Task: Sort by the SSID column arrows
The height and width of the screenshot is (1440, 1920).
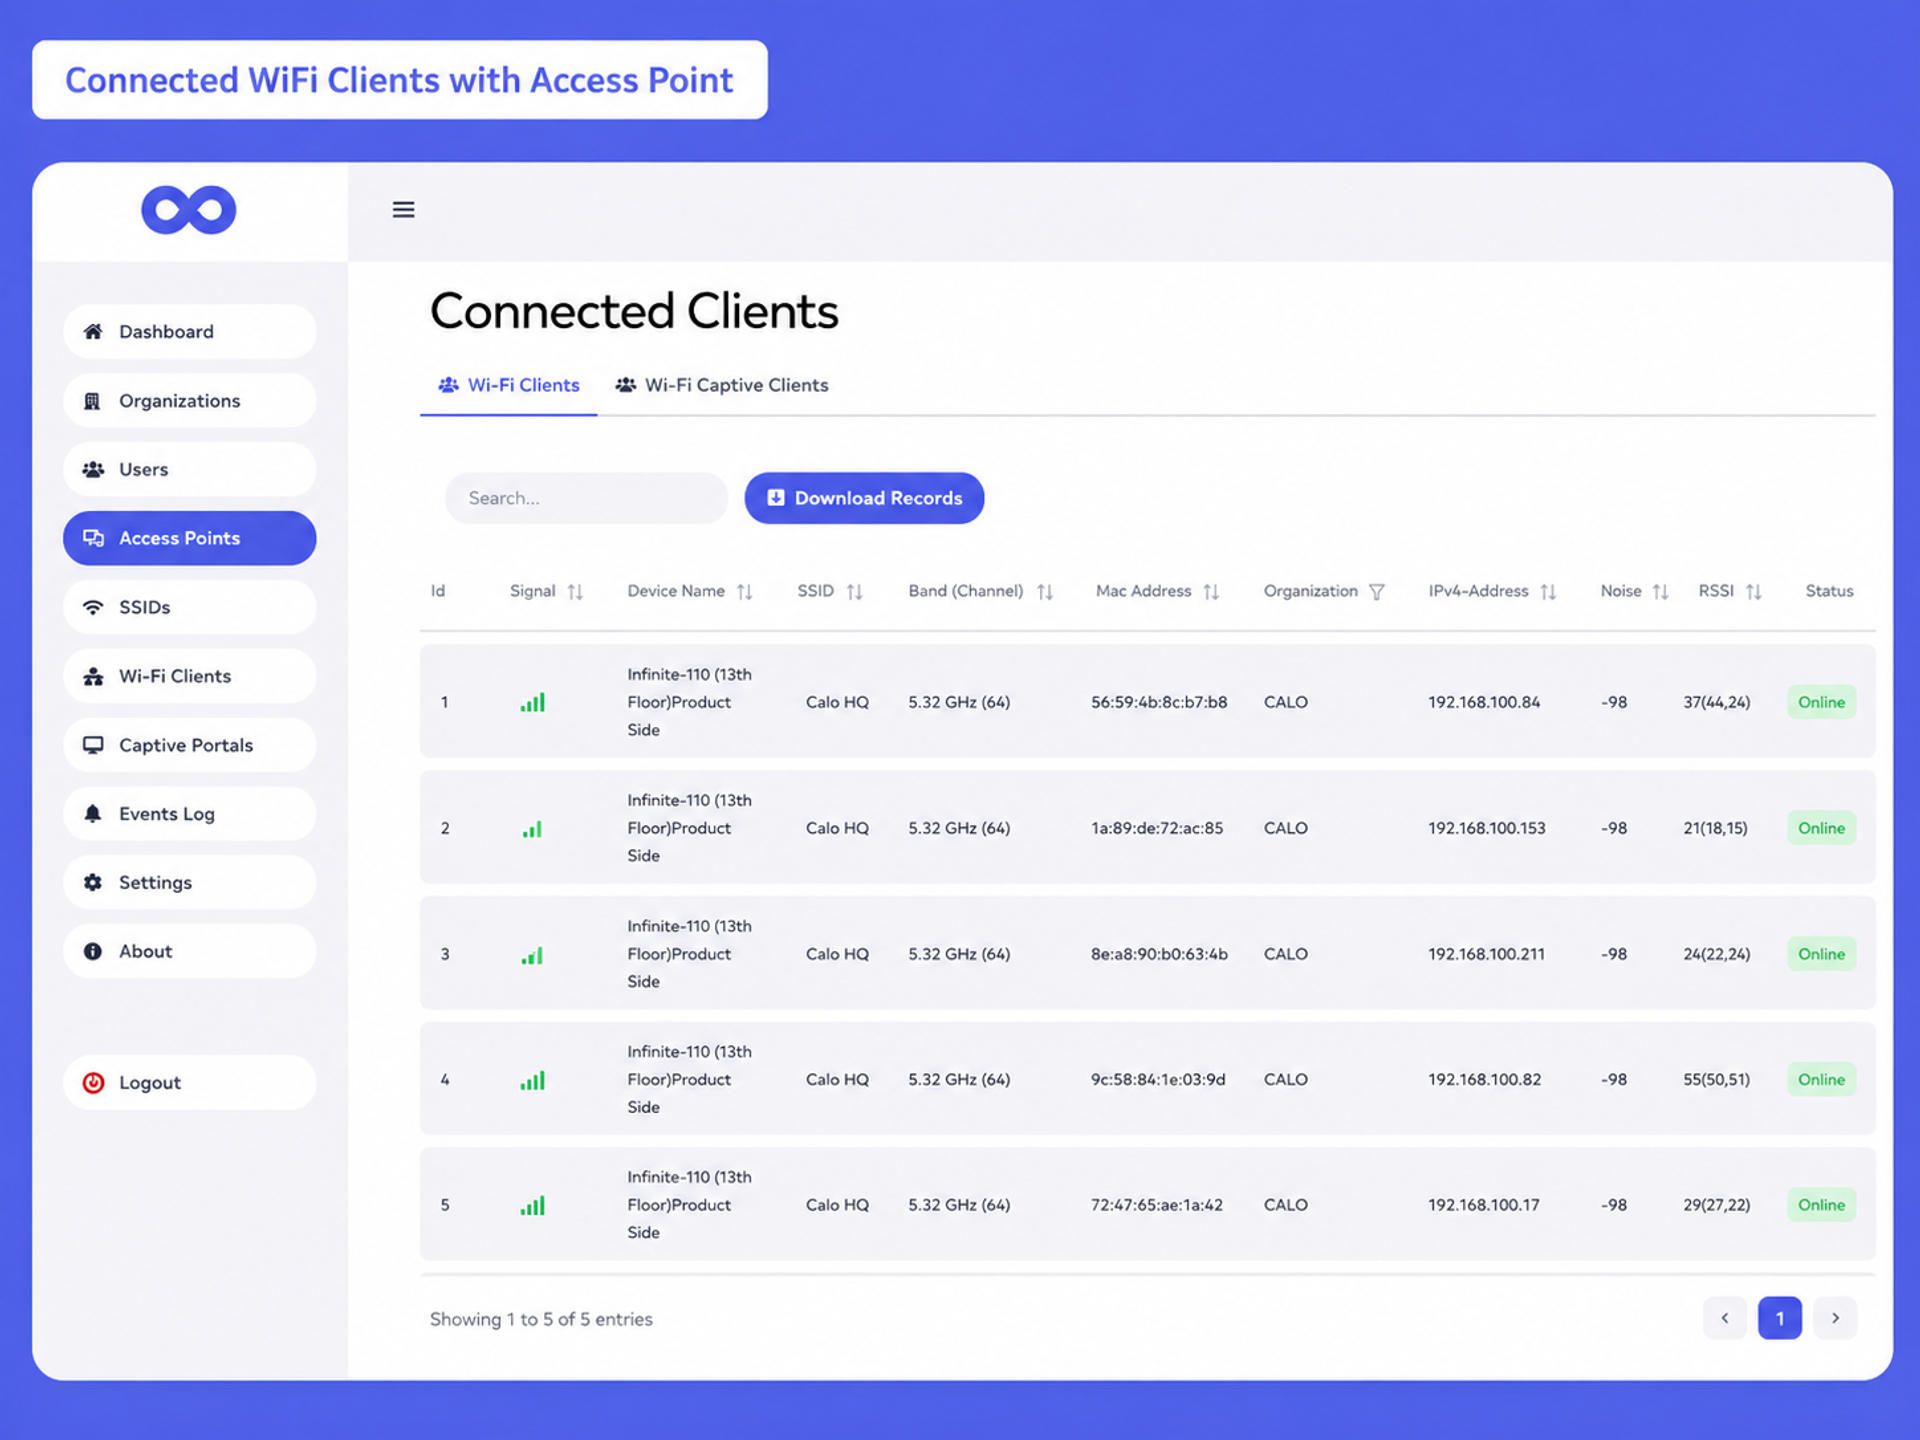Action: pos(854,592)
